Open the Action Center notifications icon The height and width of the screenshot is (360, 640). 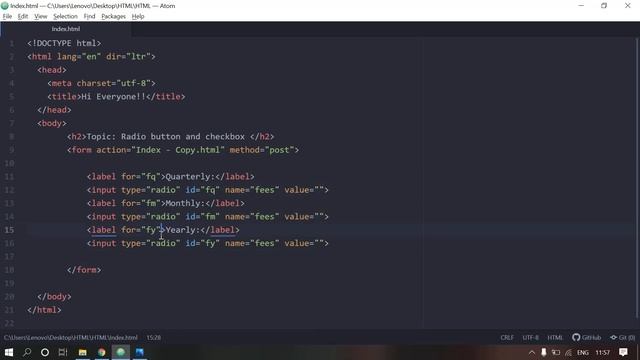[623, 352]
